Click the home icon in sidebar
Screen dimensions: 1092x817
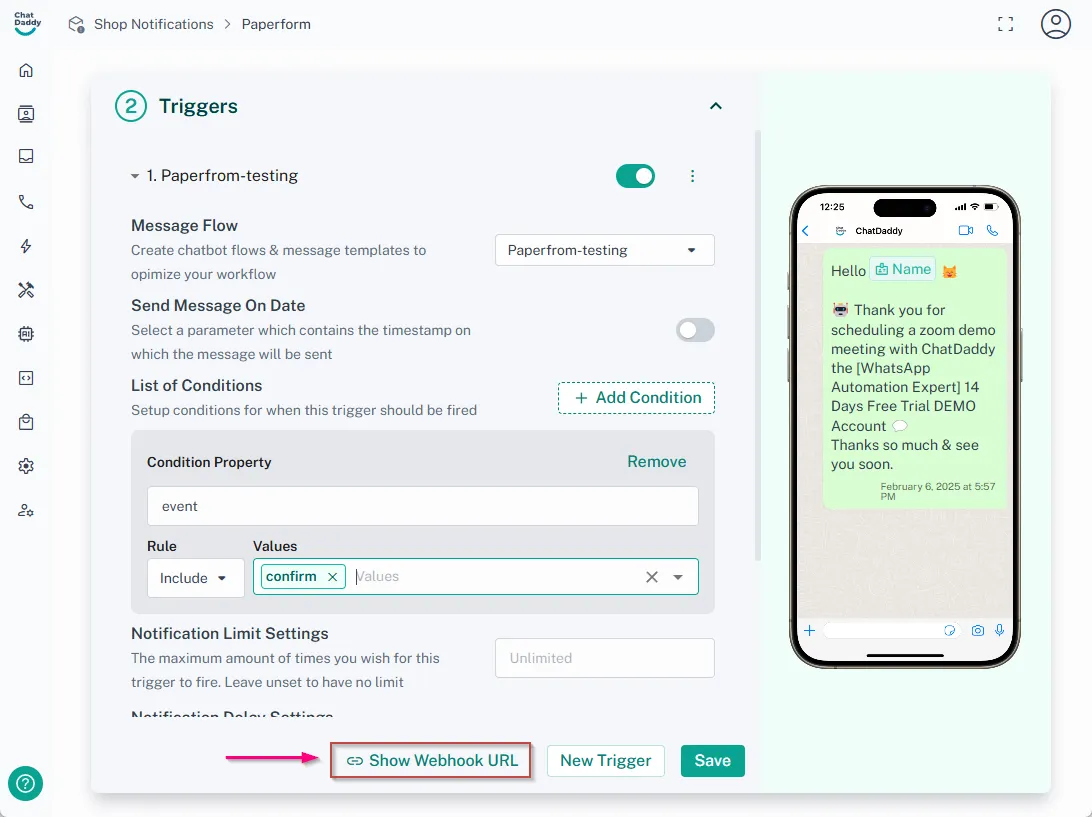tap(26, 70)
